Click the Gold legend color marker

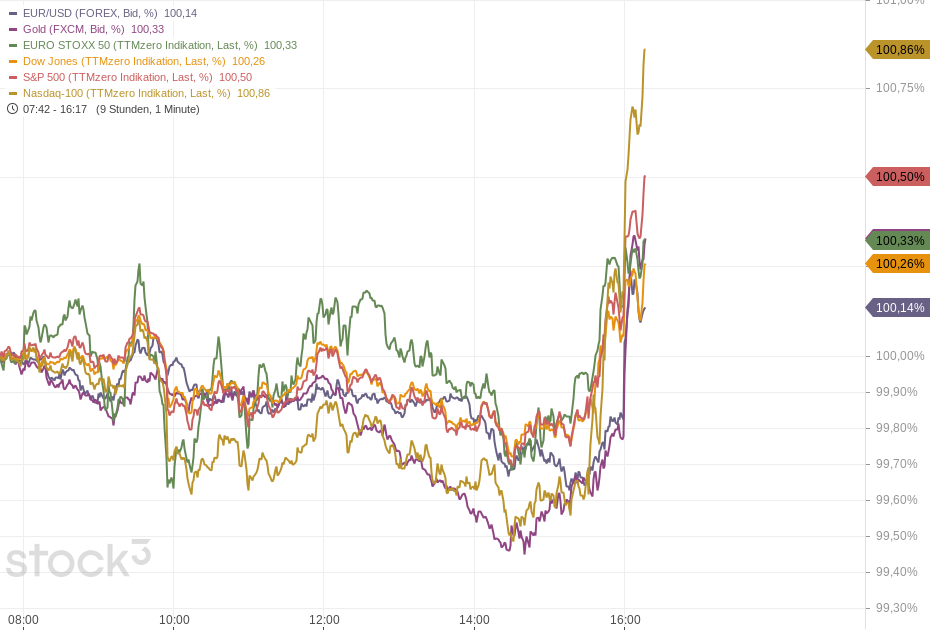tap(13, 29)
